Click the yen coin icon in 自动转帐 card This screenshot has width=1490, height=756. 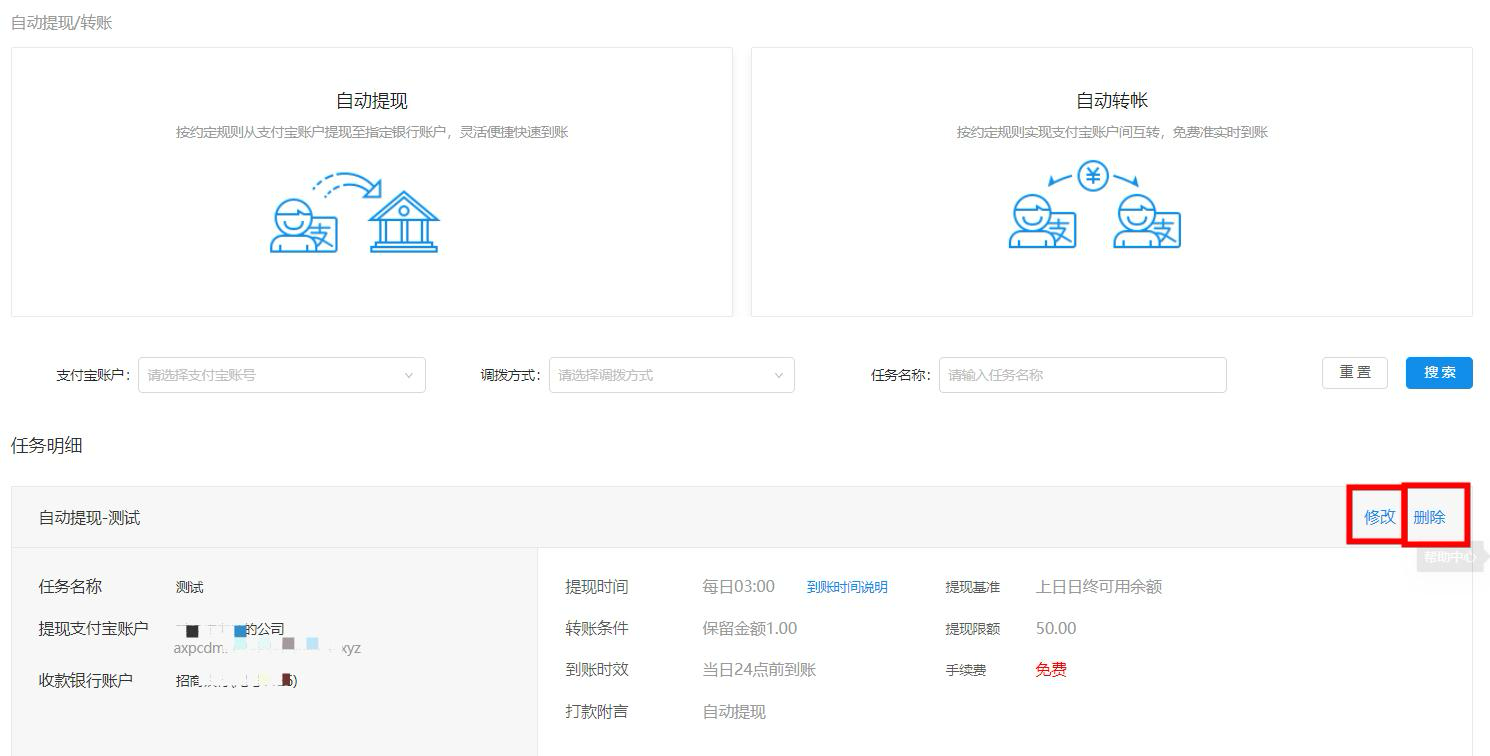[1093, 177]
